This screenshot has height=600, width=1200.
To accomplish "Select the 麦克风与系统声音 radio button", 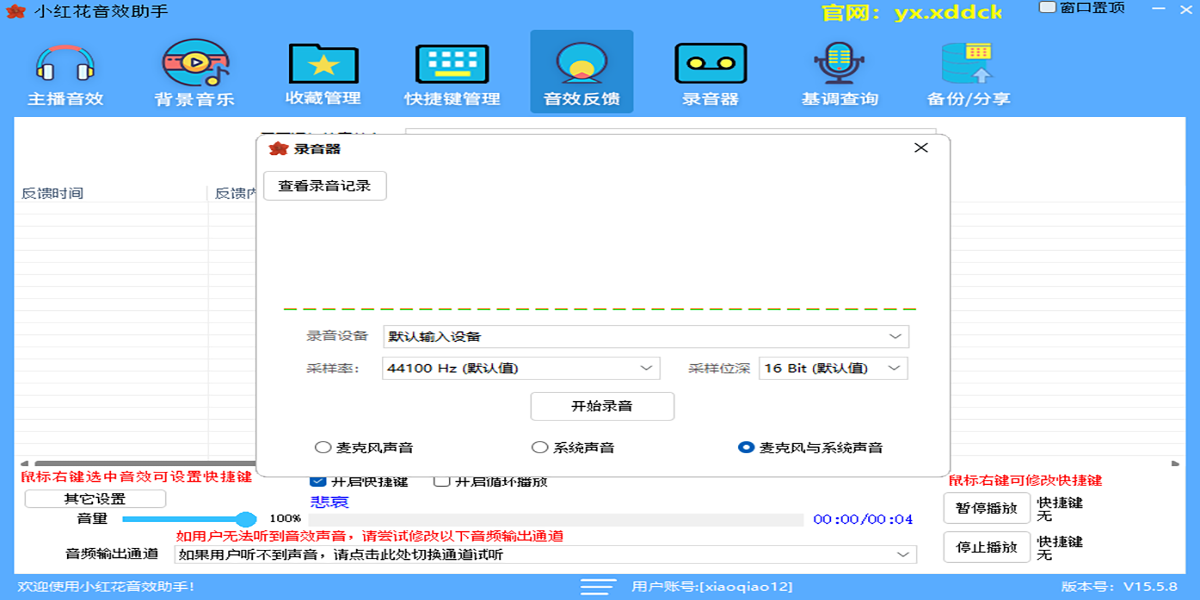I will 745,448.
